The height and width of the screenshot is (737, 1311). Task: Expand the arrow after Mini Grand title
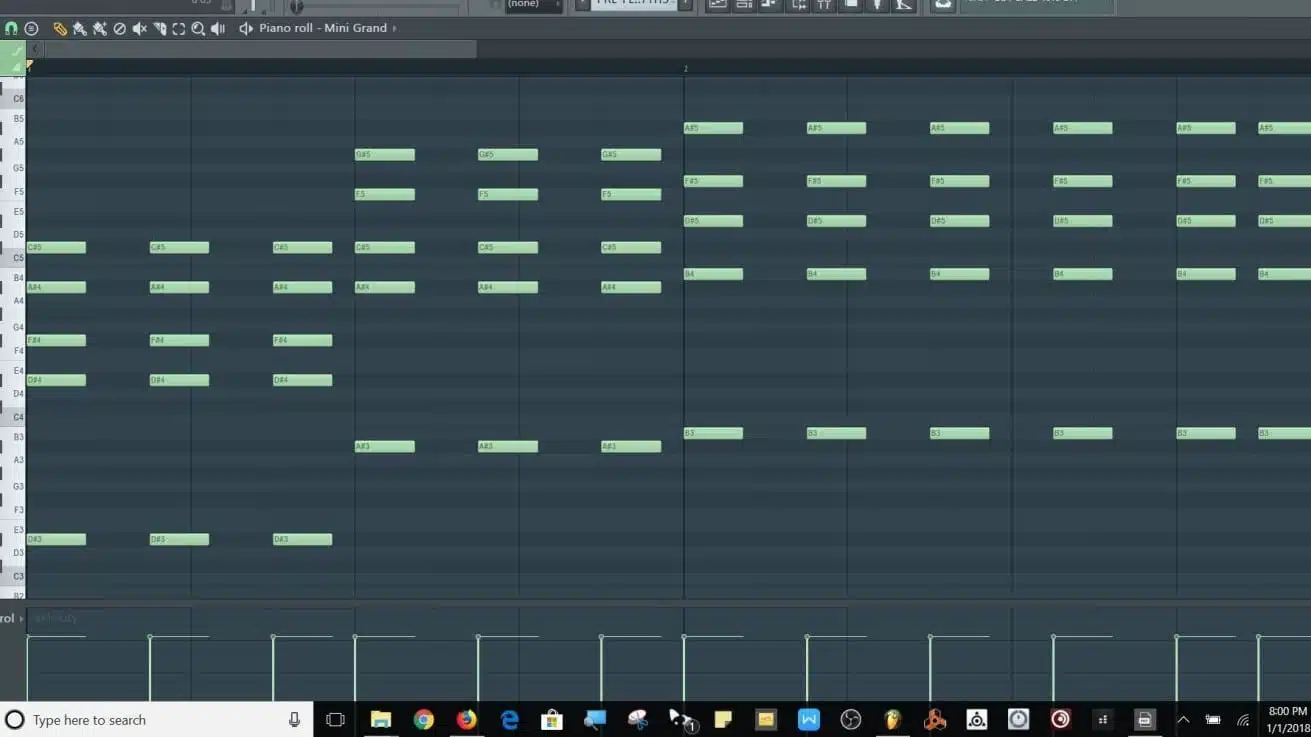(394, 28)
